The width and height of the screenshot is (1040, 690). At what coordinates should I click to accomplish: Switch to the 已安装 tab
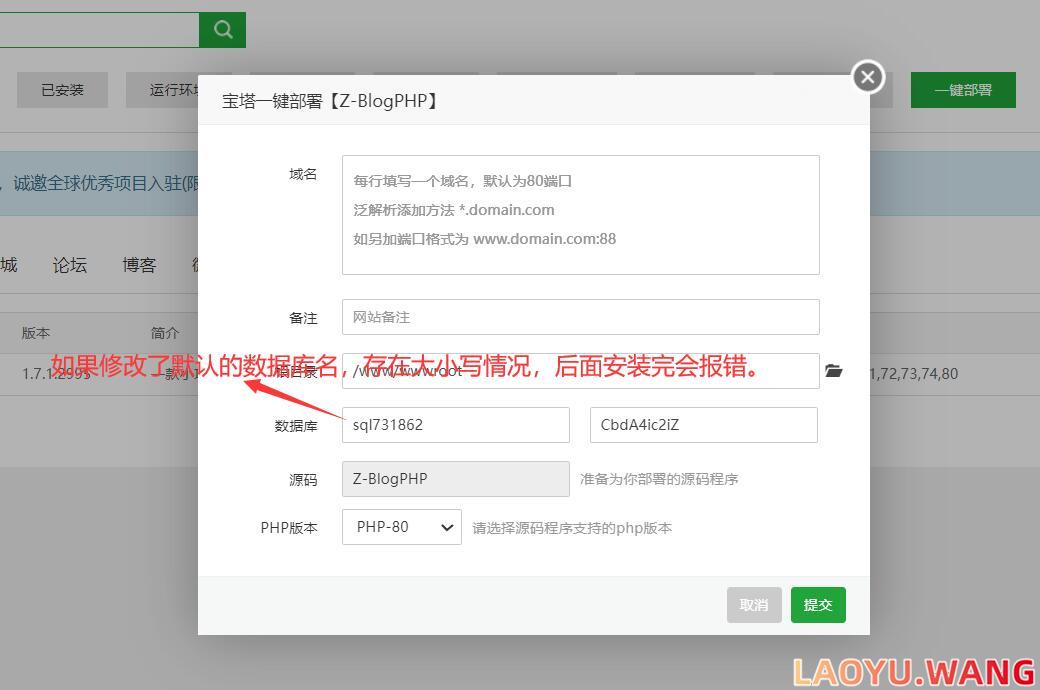[62, 89]
